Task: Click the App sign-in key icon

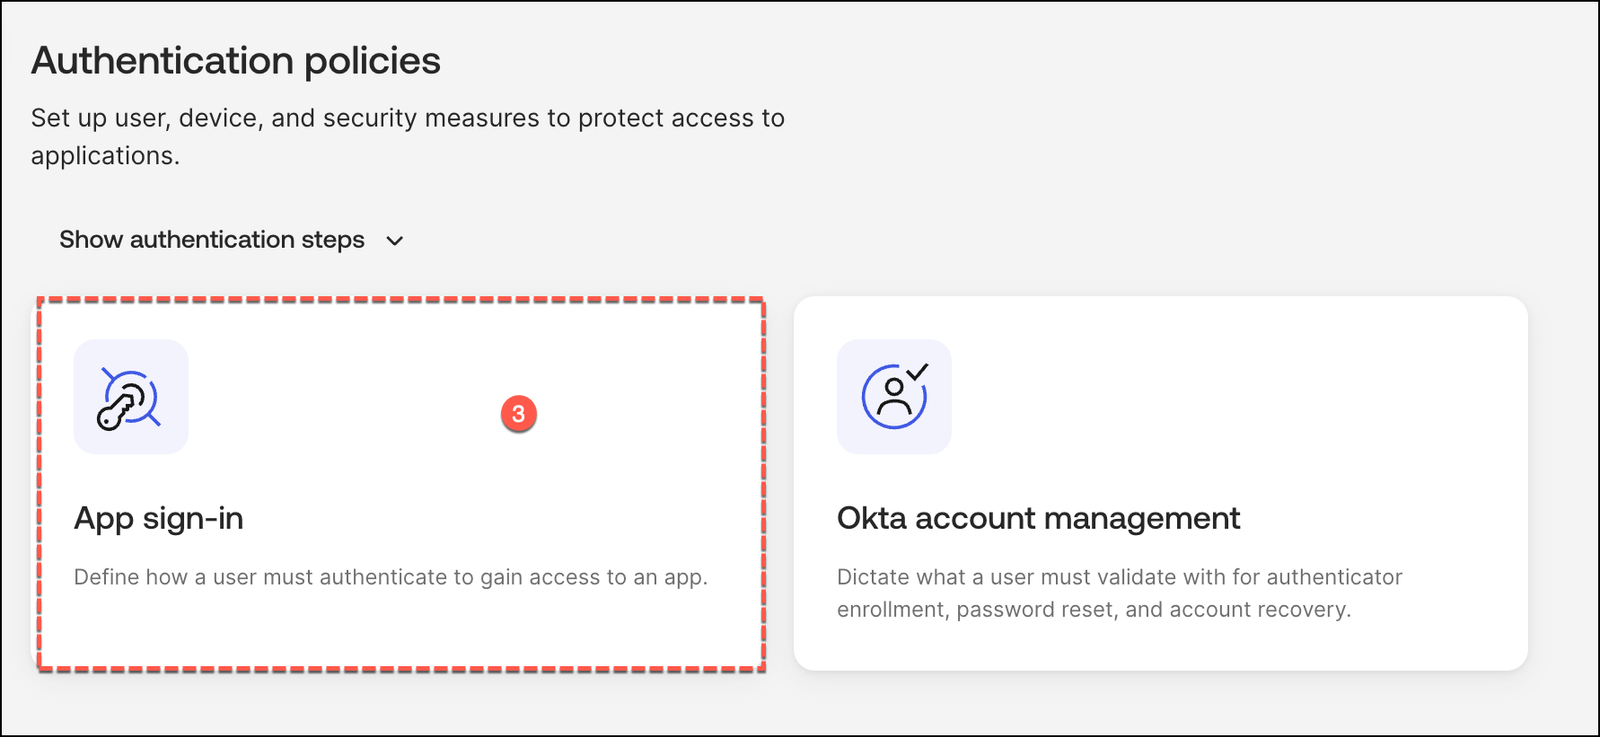Action: 130,397
